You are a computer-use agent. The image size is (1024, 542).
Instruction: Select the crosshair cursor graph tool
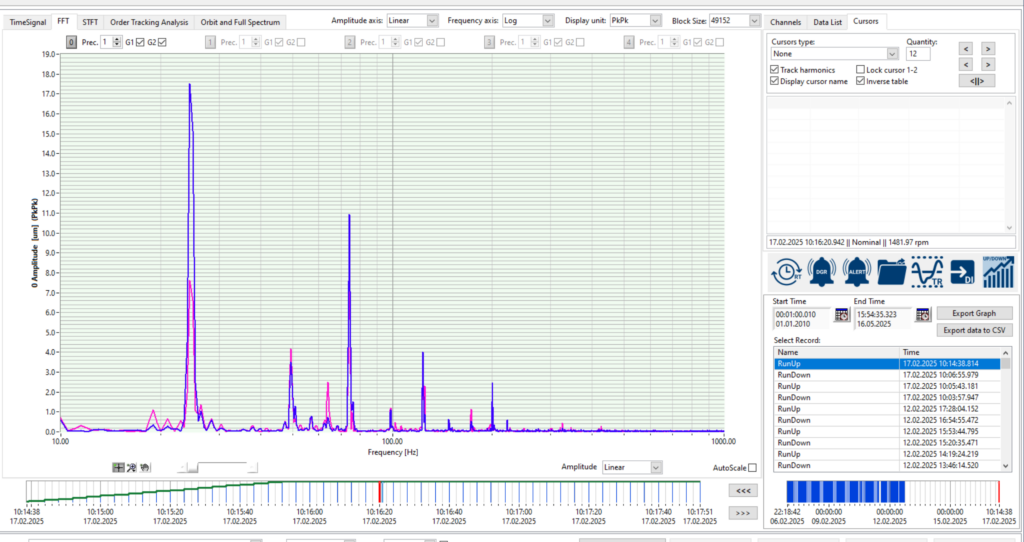tap(118, 468)
